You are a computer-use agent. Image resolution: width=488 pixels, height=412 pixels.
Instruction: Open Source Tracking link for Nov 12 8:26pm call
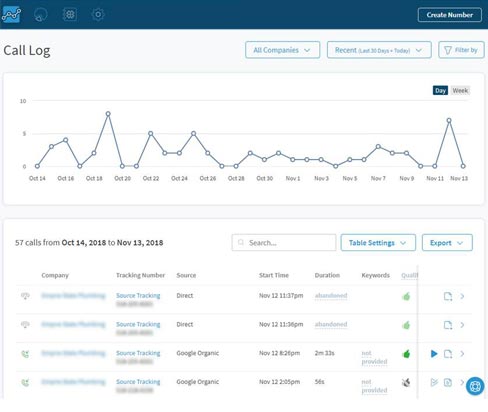click(x=138, y=353)
